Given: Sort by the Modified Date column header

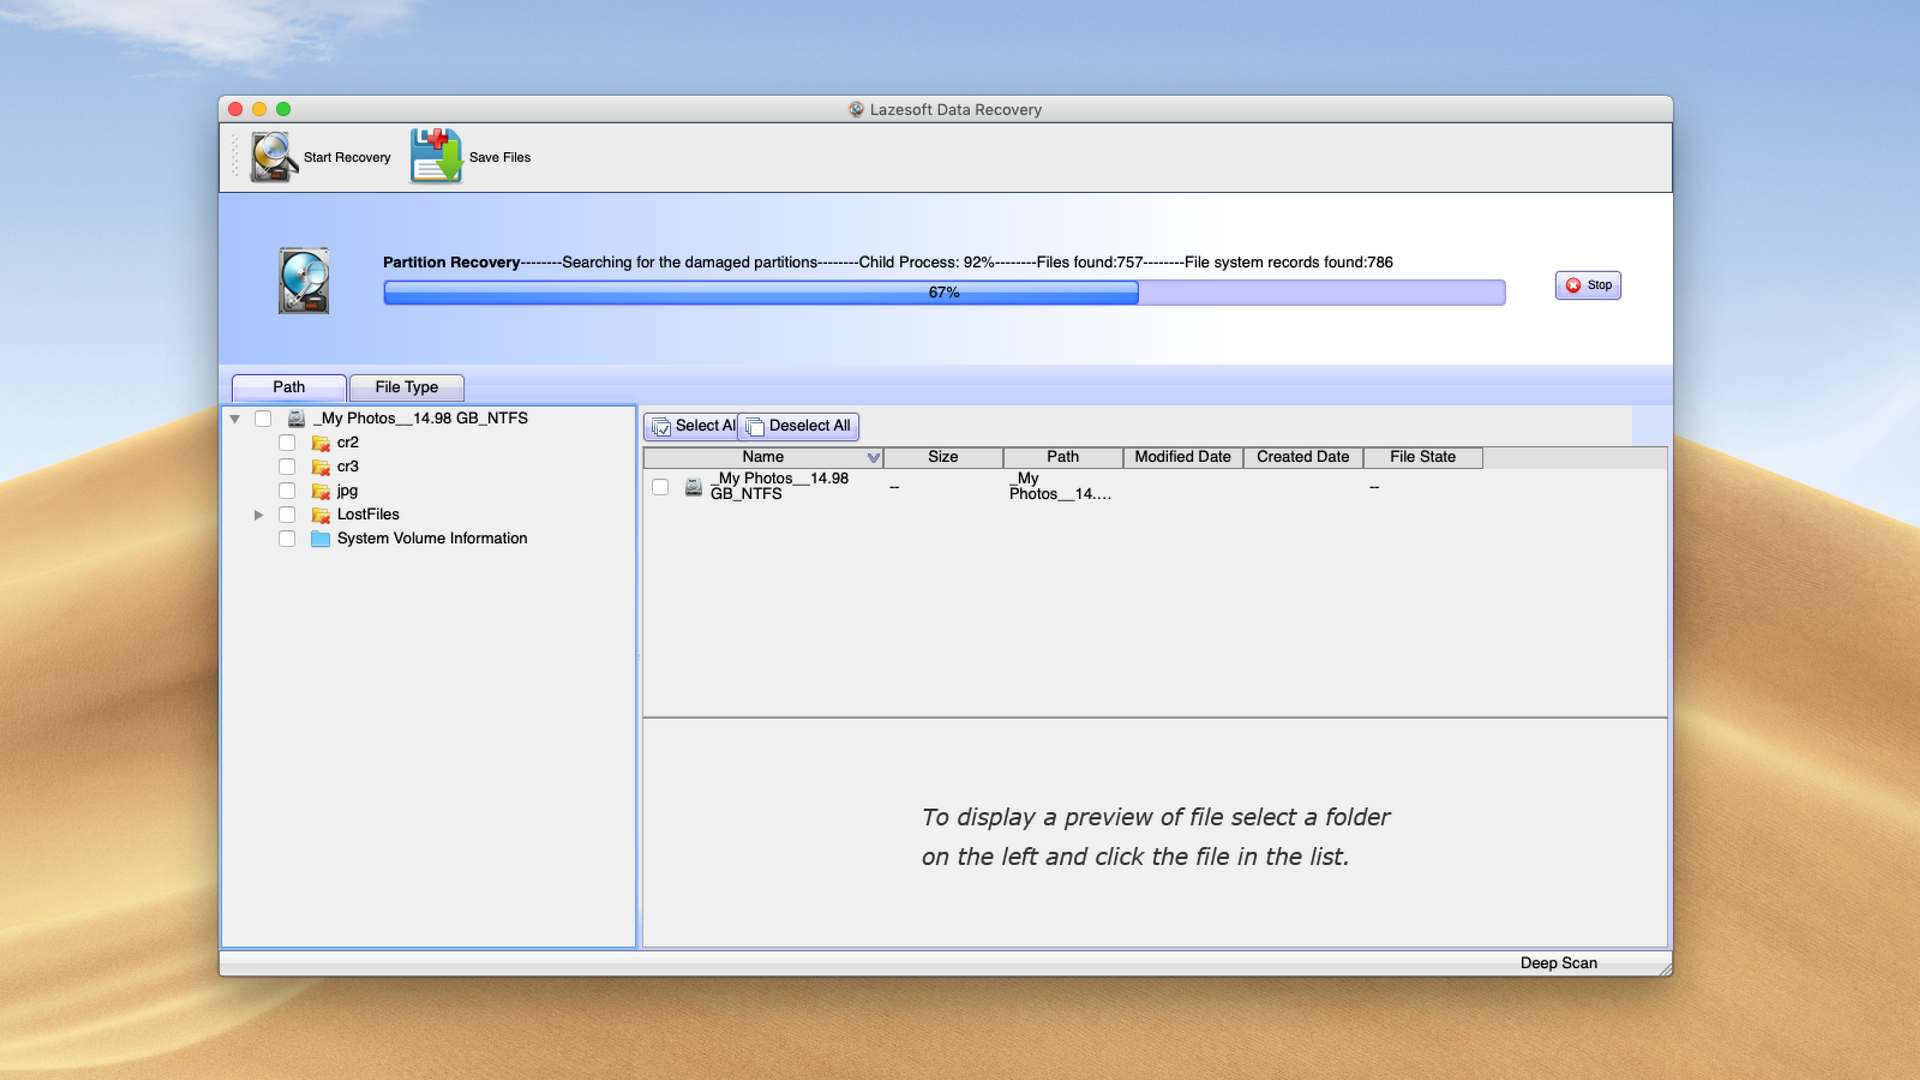Looking at the screenshot, I should click(x=1183, y=457).
